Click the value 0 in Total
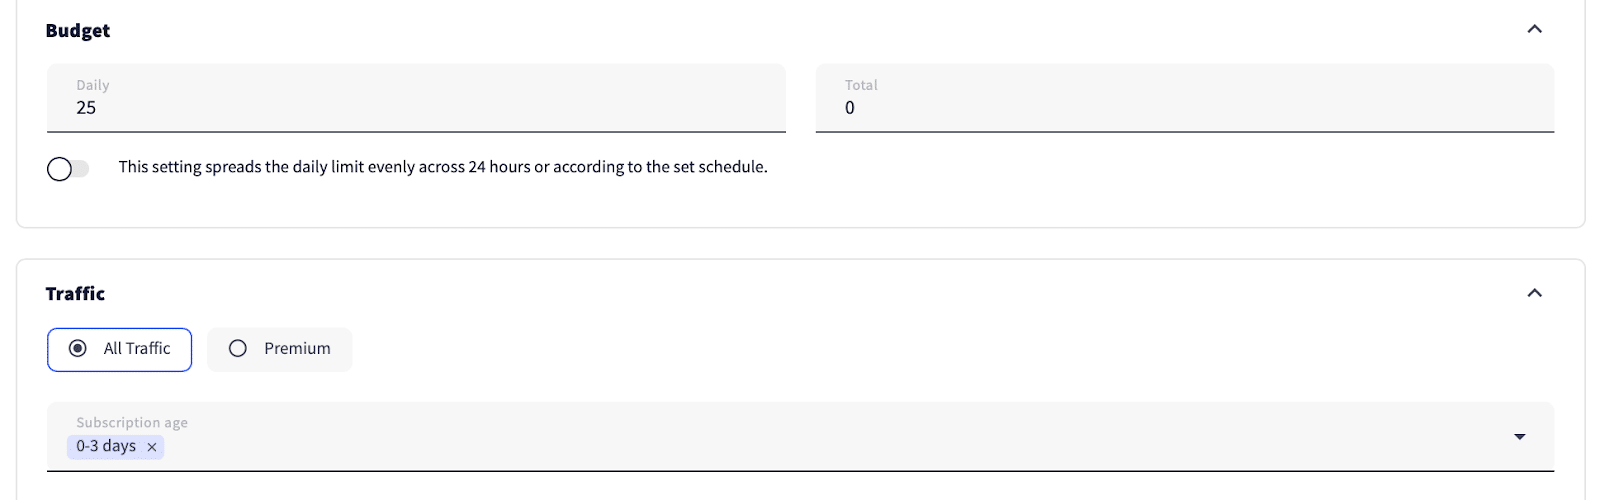 [850, 108]
